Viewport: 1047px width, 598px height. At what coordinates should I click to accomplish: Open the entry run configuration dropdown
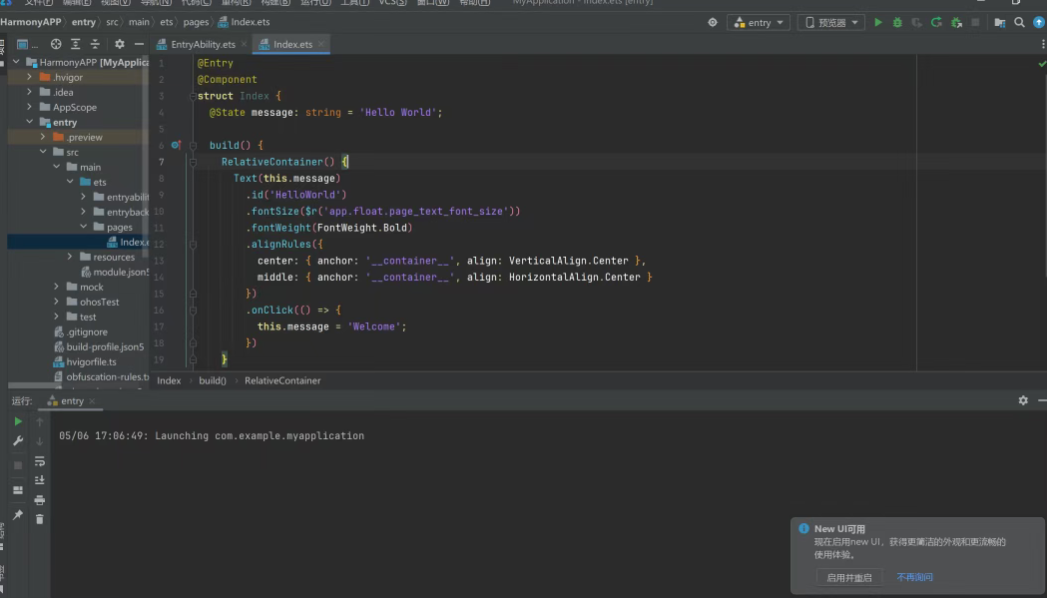tap(759, 22)
